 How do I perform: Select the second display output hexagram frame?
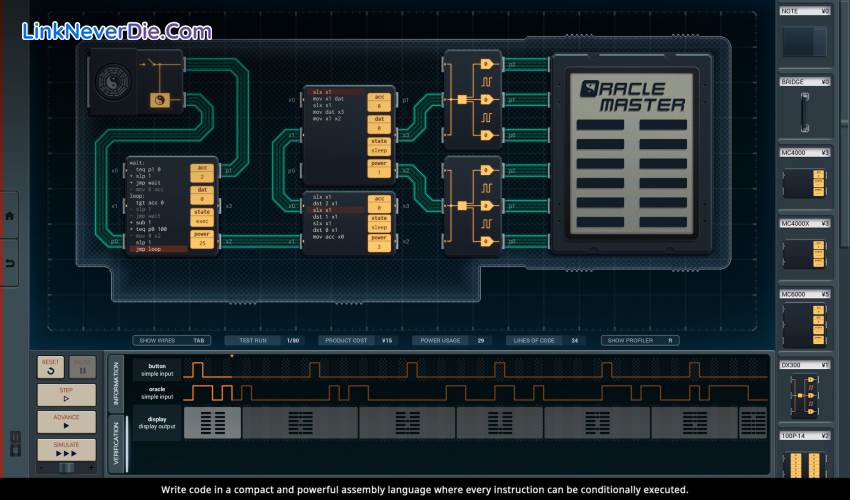[x=300, y=423]
